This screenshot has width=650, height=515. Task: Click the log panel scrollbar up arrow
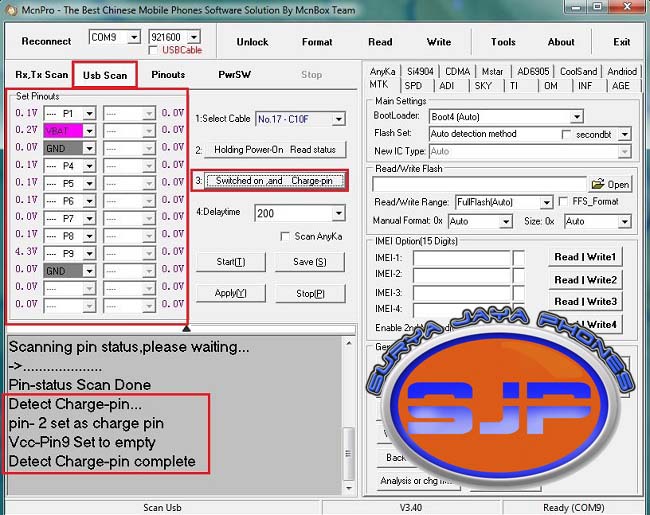point(349,343)
